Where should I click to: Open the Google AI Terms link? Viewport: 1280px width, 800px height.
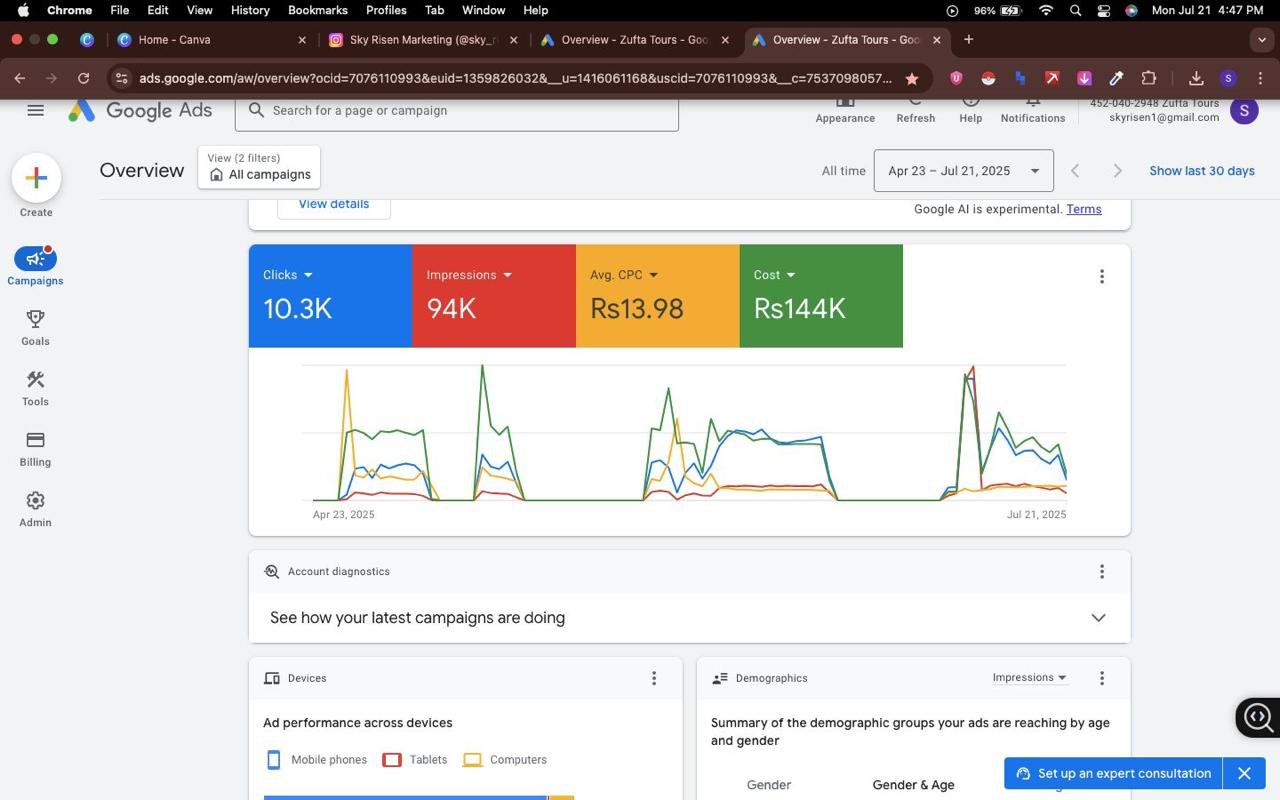click(1084, 209)
